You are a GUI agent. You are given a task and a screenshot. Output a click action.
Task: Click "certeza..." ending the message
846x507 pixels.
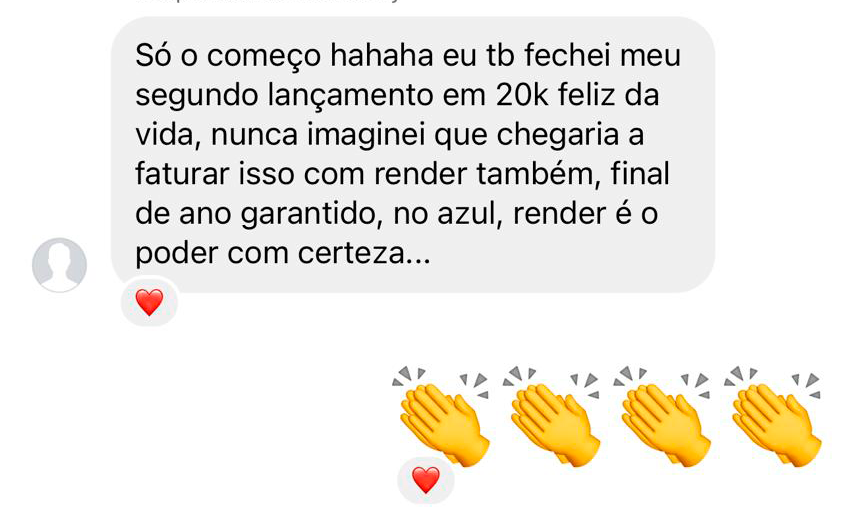click(x=364, y=254)
